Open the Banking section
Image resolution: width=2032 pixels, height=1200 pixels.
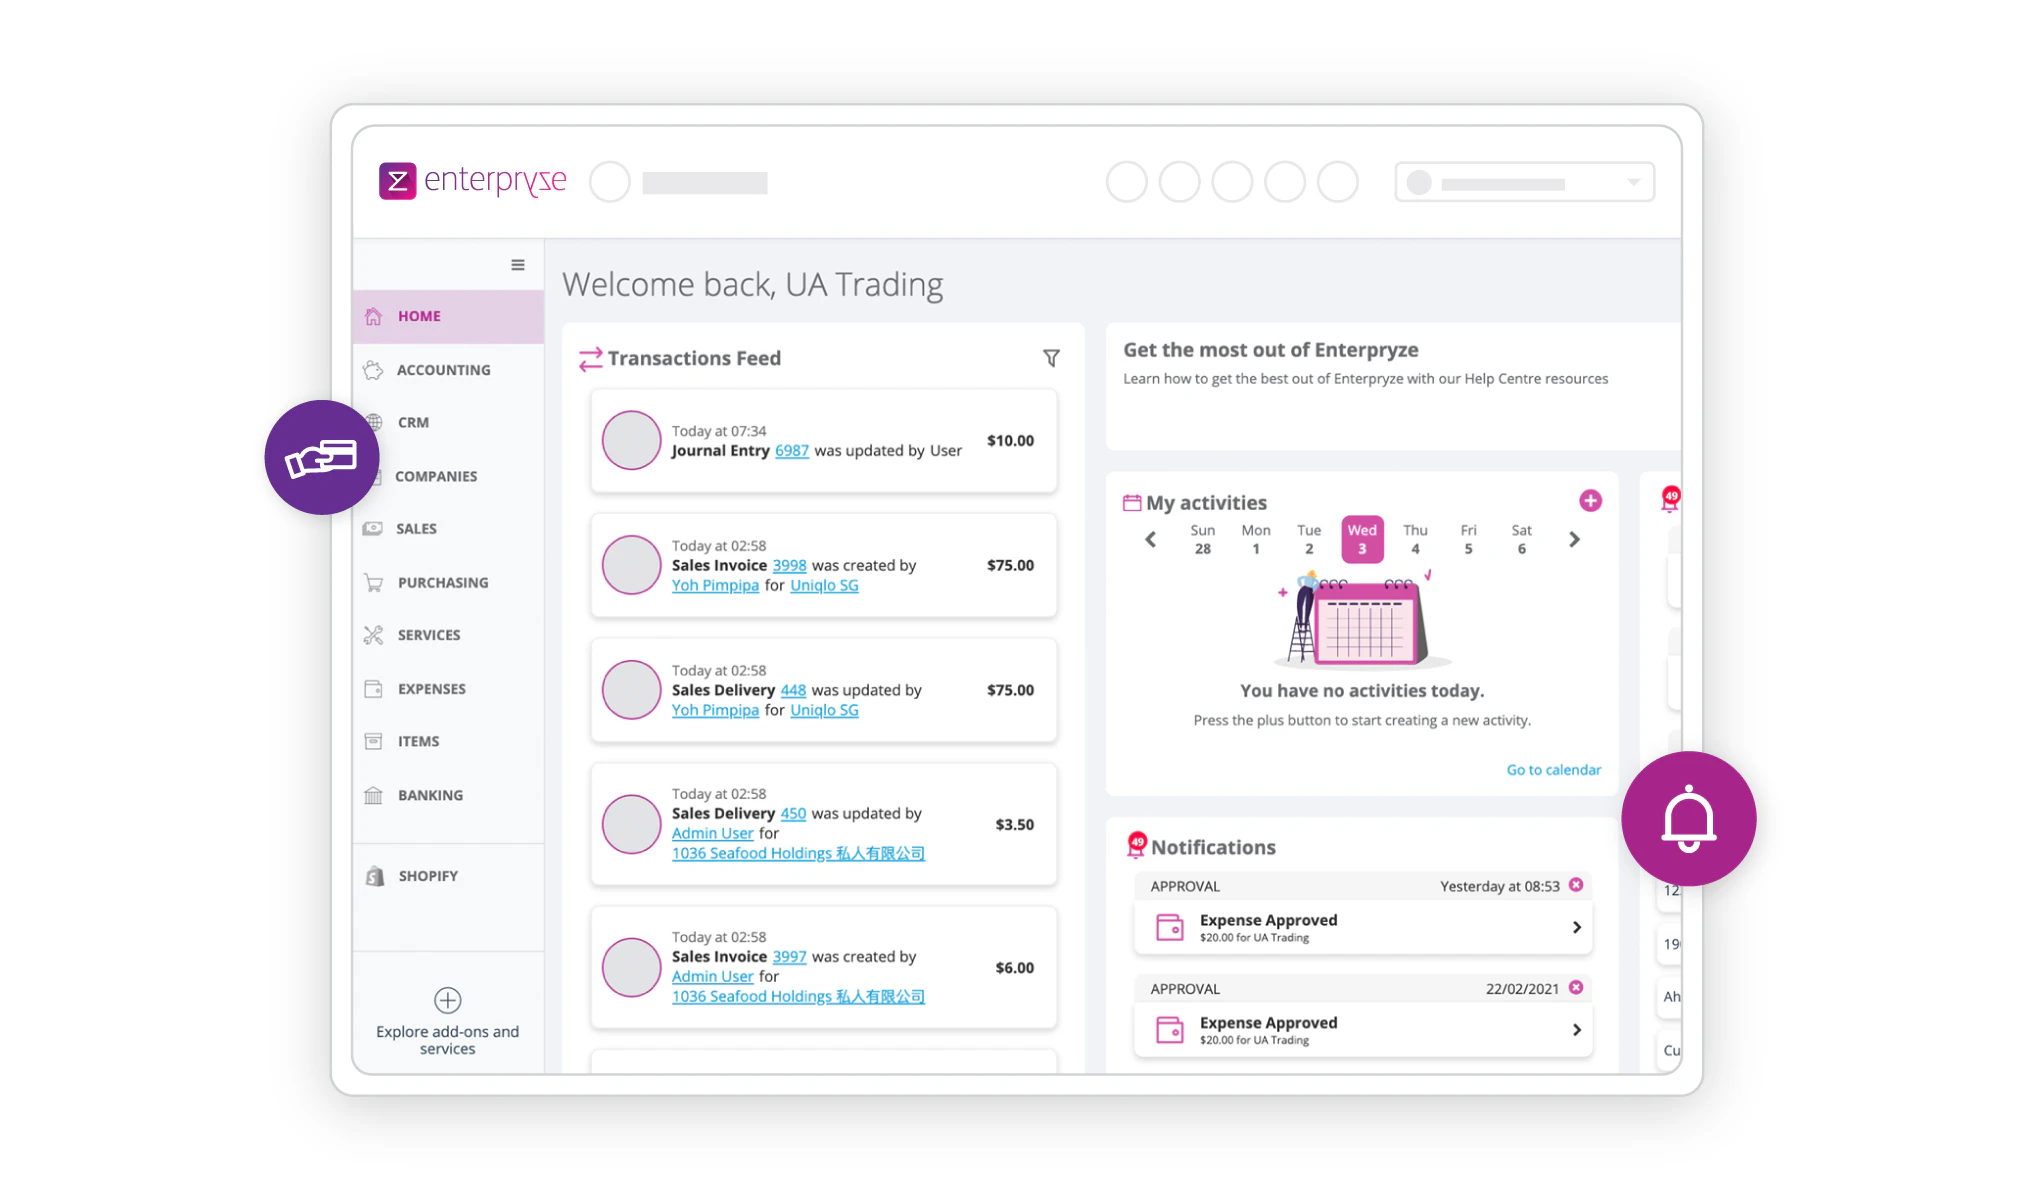(431, 794)
